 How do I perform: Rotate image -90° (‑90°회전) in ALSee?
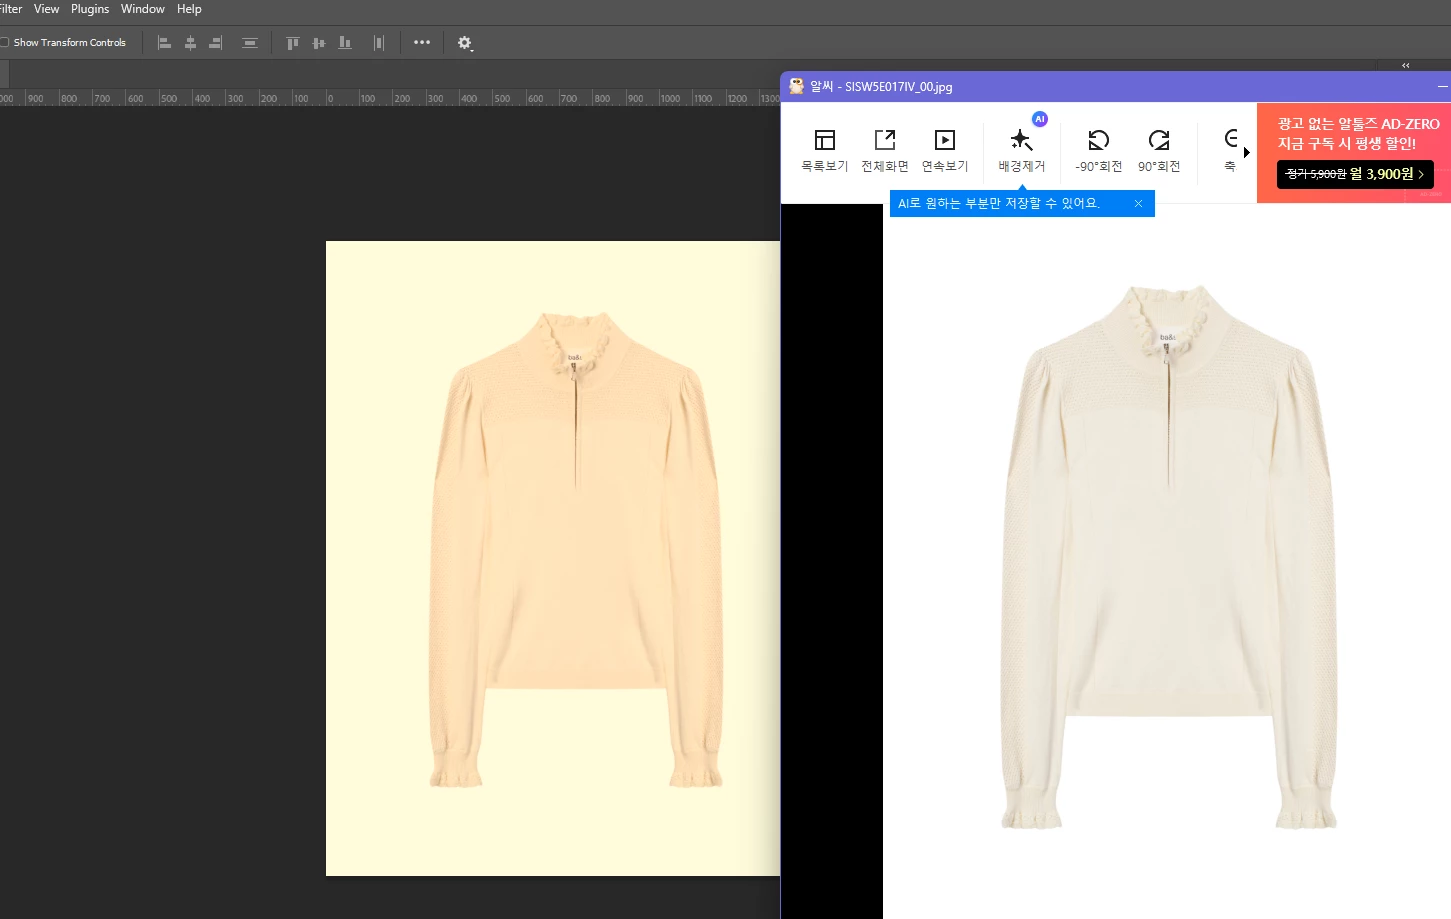point(1099,151)
